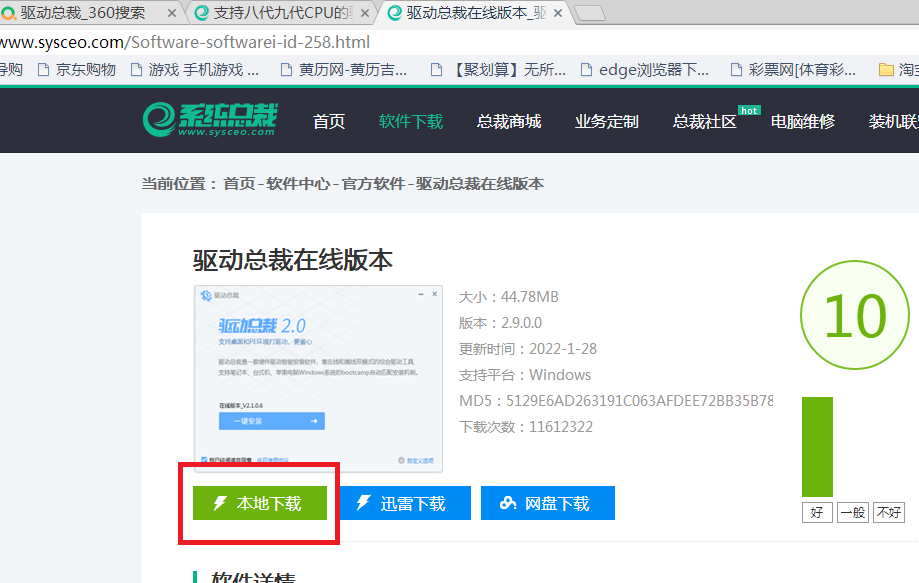Viewport: 919px width, 583px height.
Task: Open 业务定制 navigation item
Action: pyautogui.click(x=607, y=121)
